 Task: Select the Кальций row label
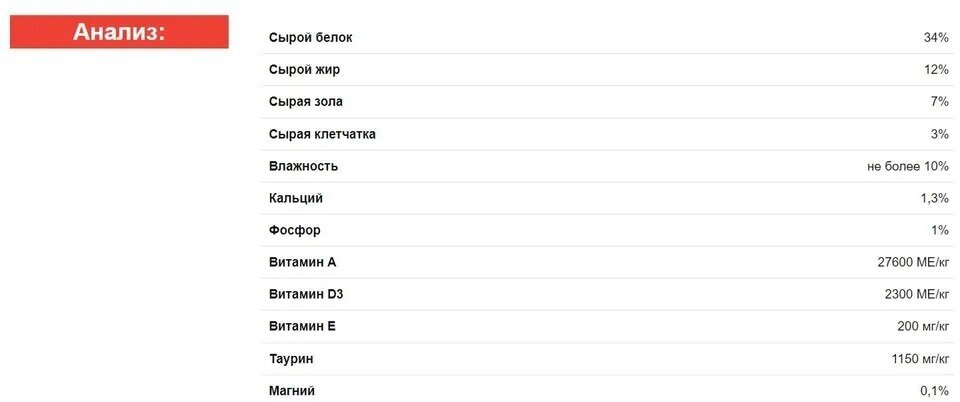[296, 198]
